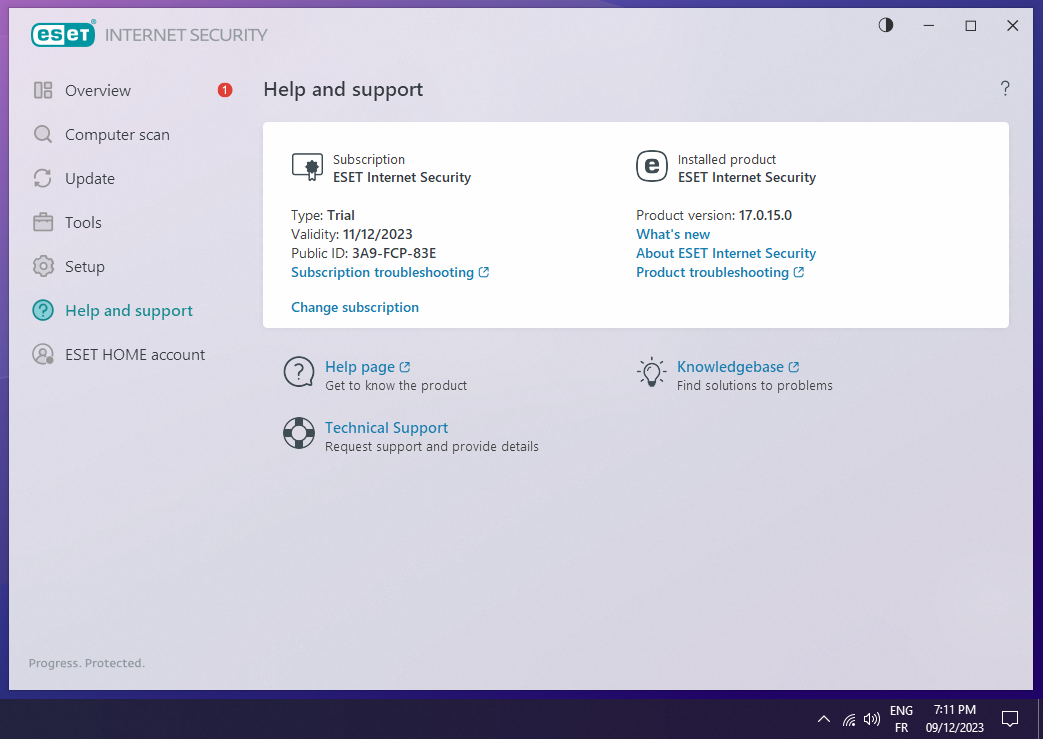Open Subscription troubleshooting link

click(390, 272)
